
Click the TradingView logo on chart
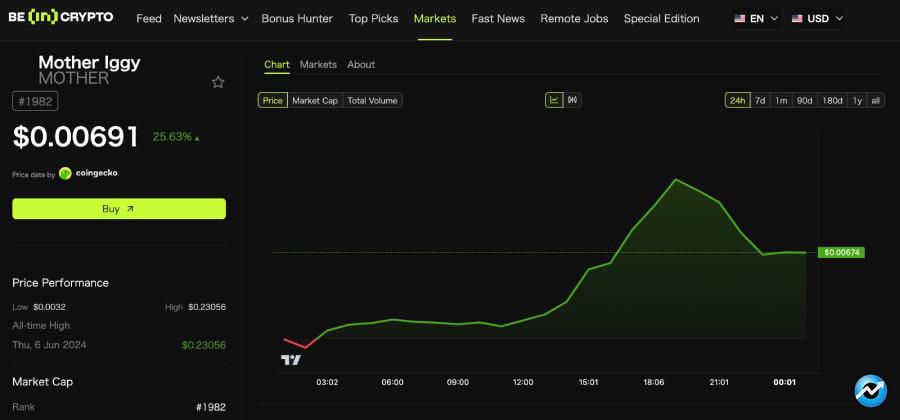click(291, 360)
